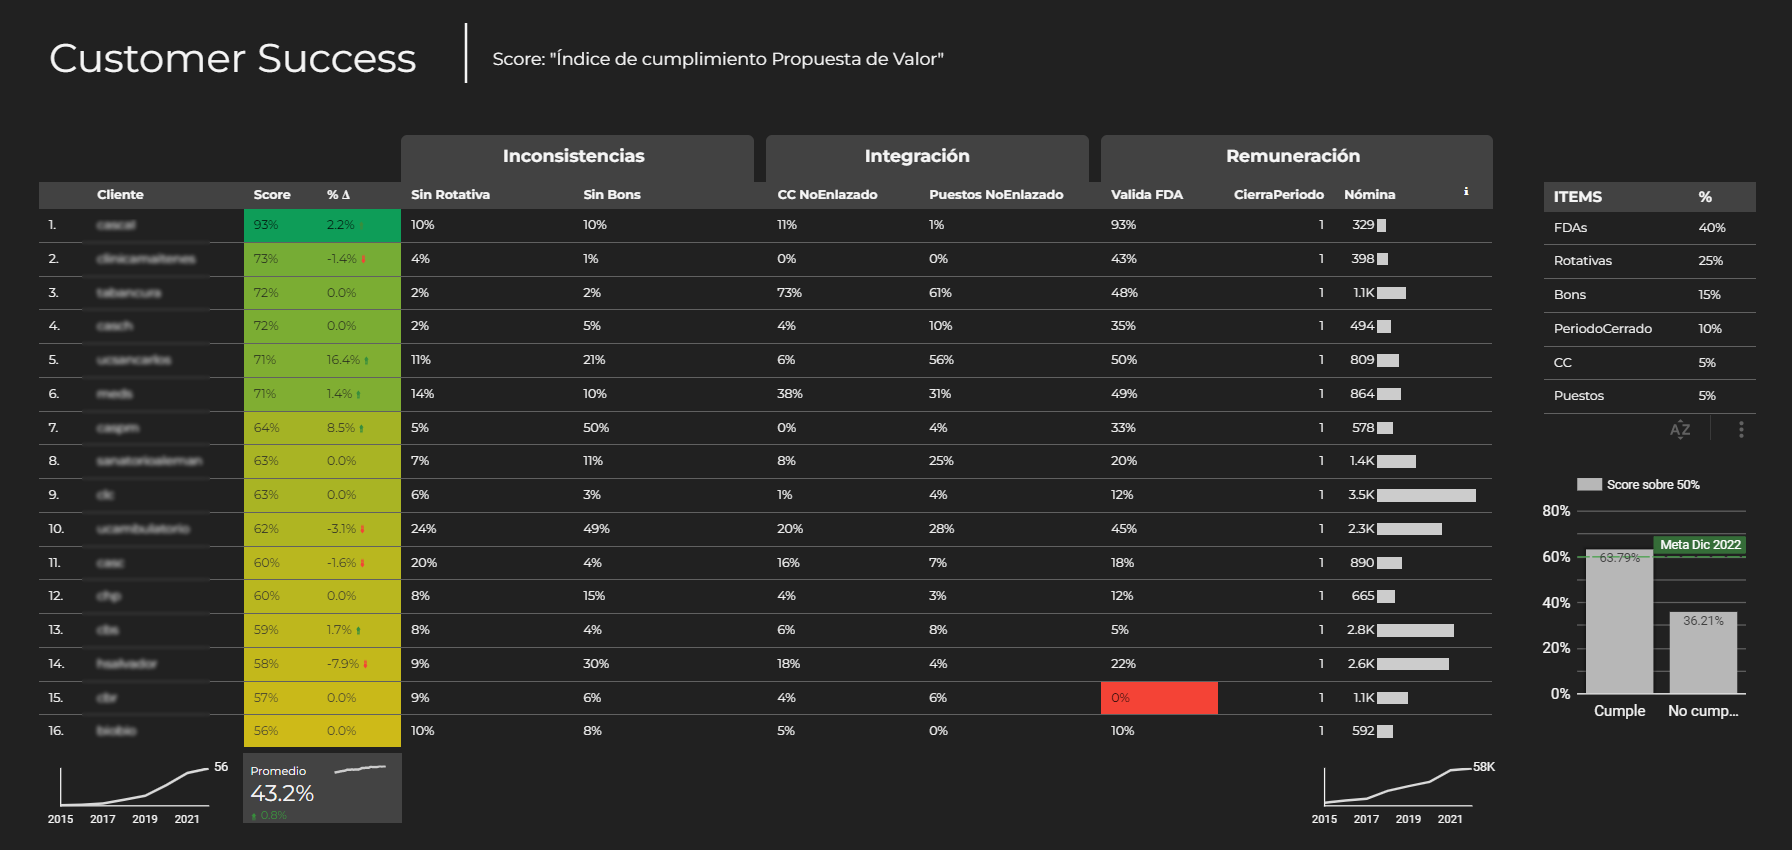The width and height of the screenshot is (1792, 850).
Task: Click the A-Z sort icon under ITEMS table
Action: (x=1680, y=429)
